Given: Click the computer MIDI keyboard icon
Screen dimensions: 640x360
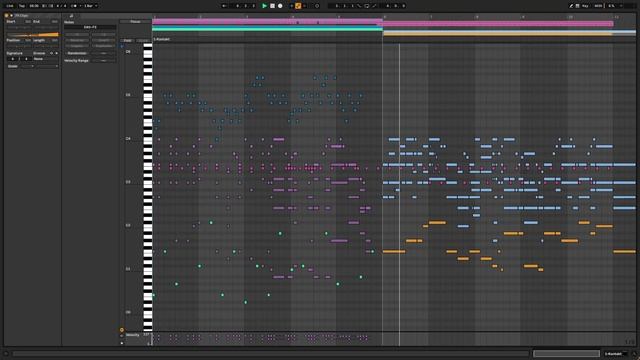Looking at the screenshot, I should [577, 6].
